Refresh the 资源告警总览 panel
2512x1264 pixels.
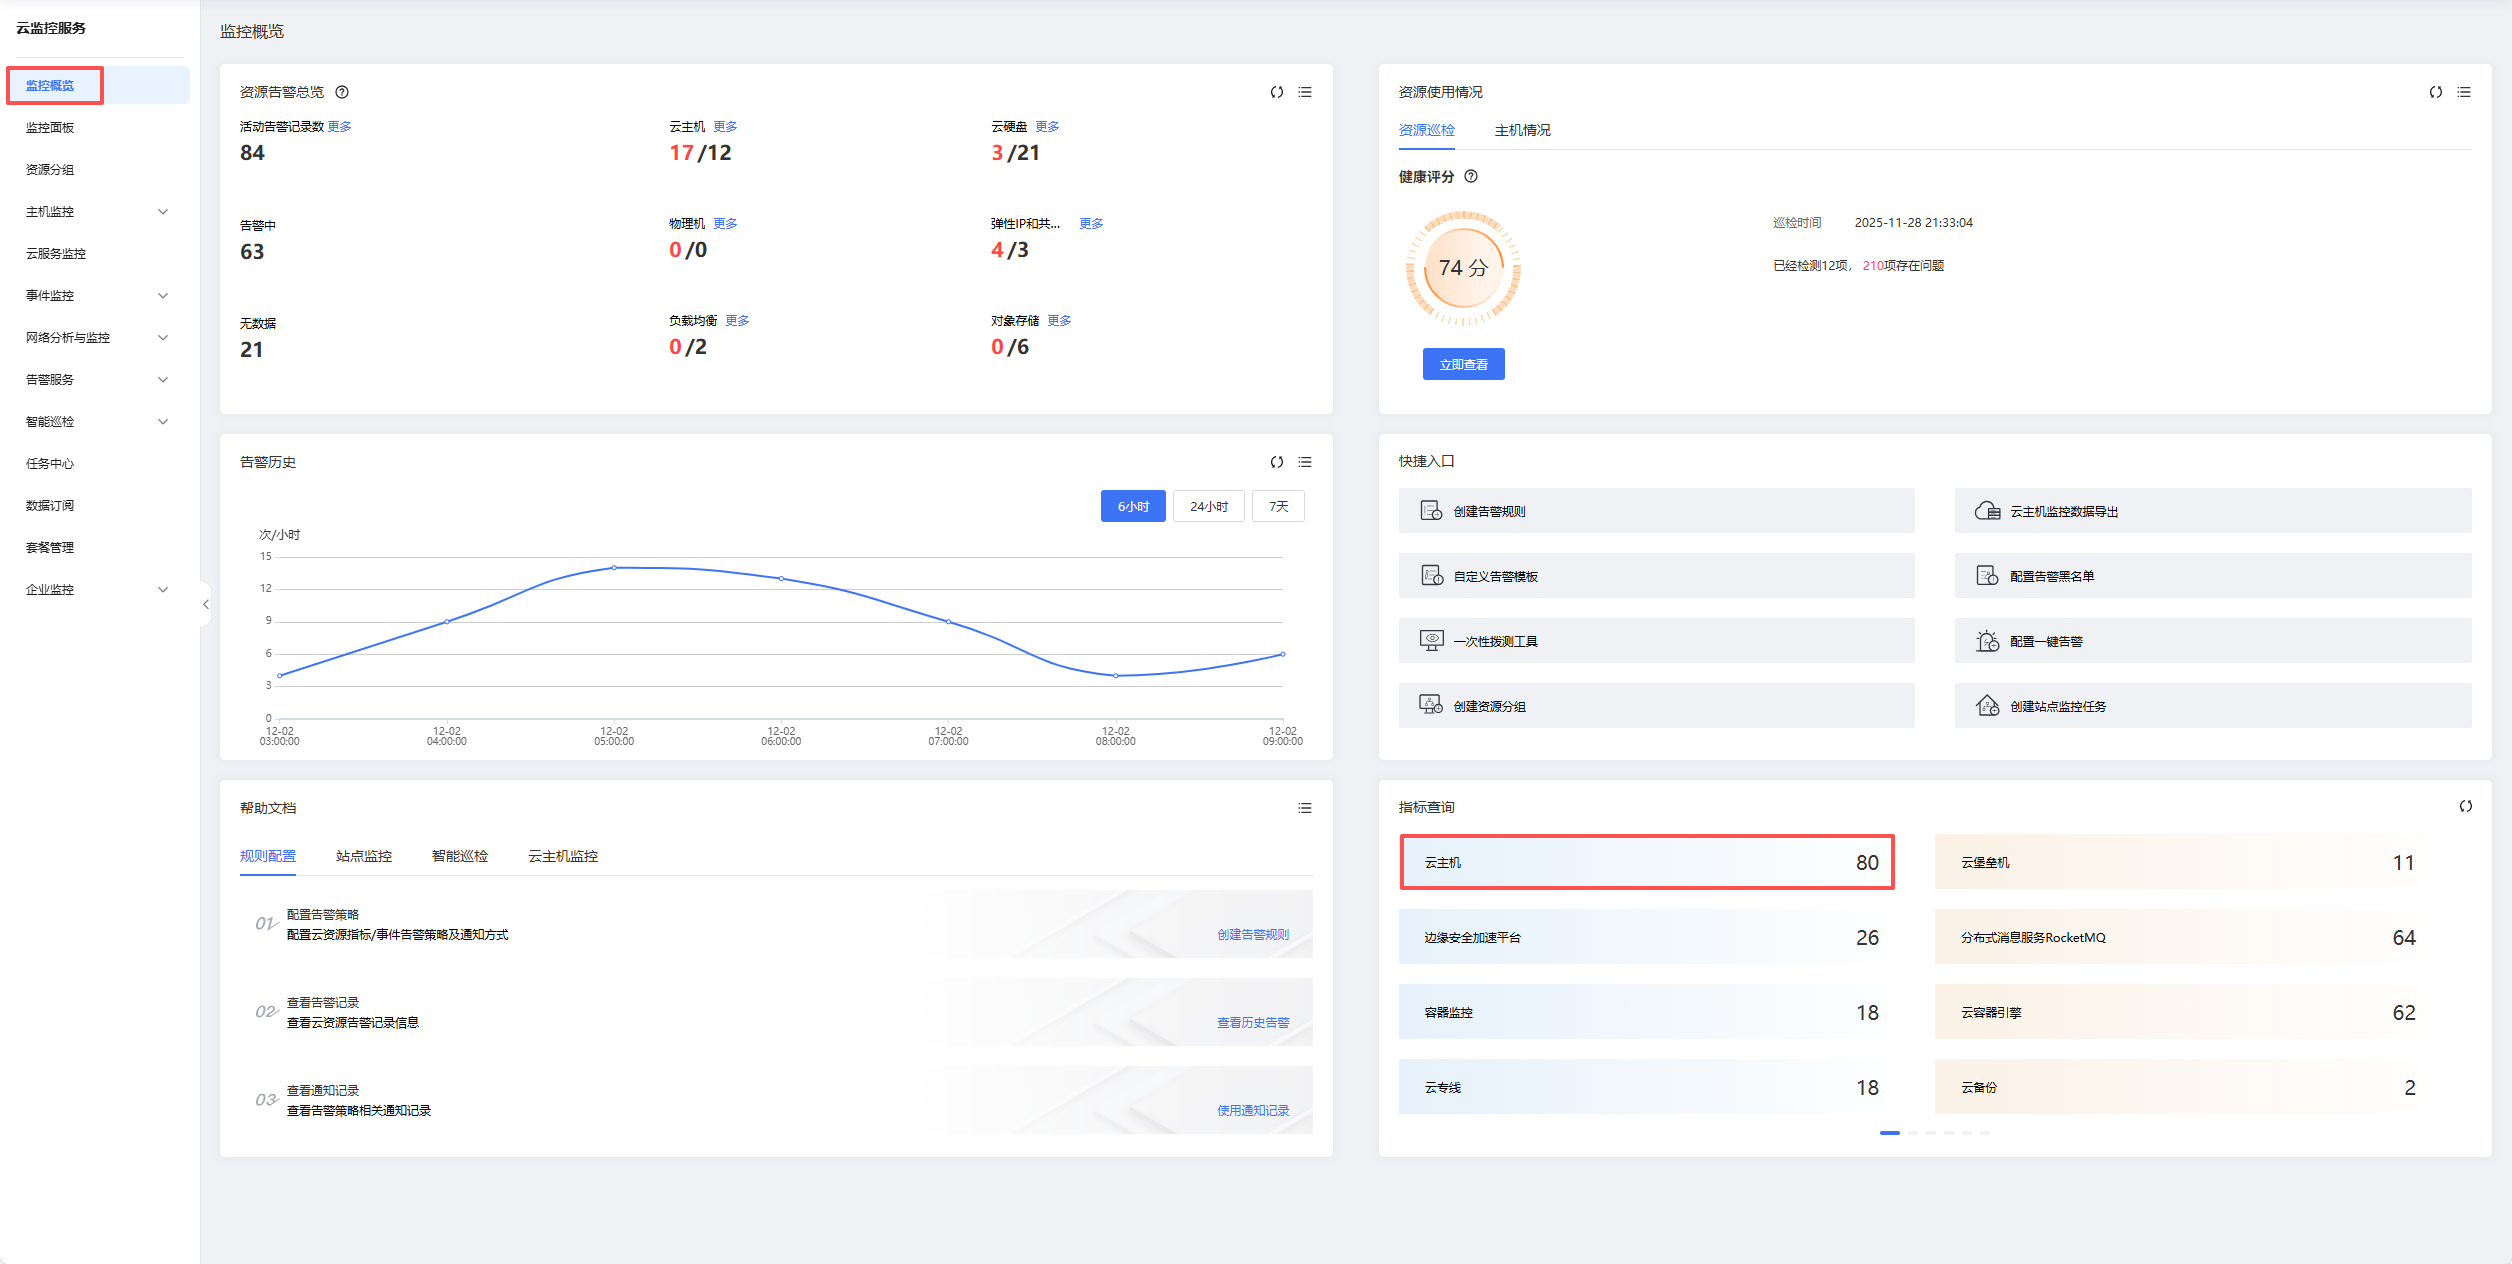coord(1277,92)
